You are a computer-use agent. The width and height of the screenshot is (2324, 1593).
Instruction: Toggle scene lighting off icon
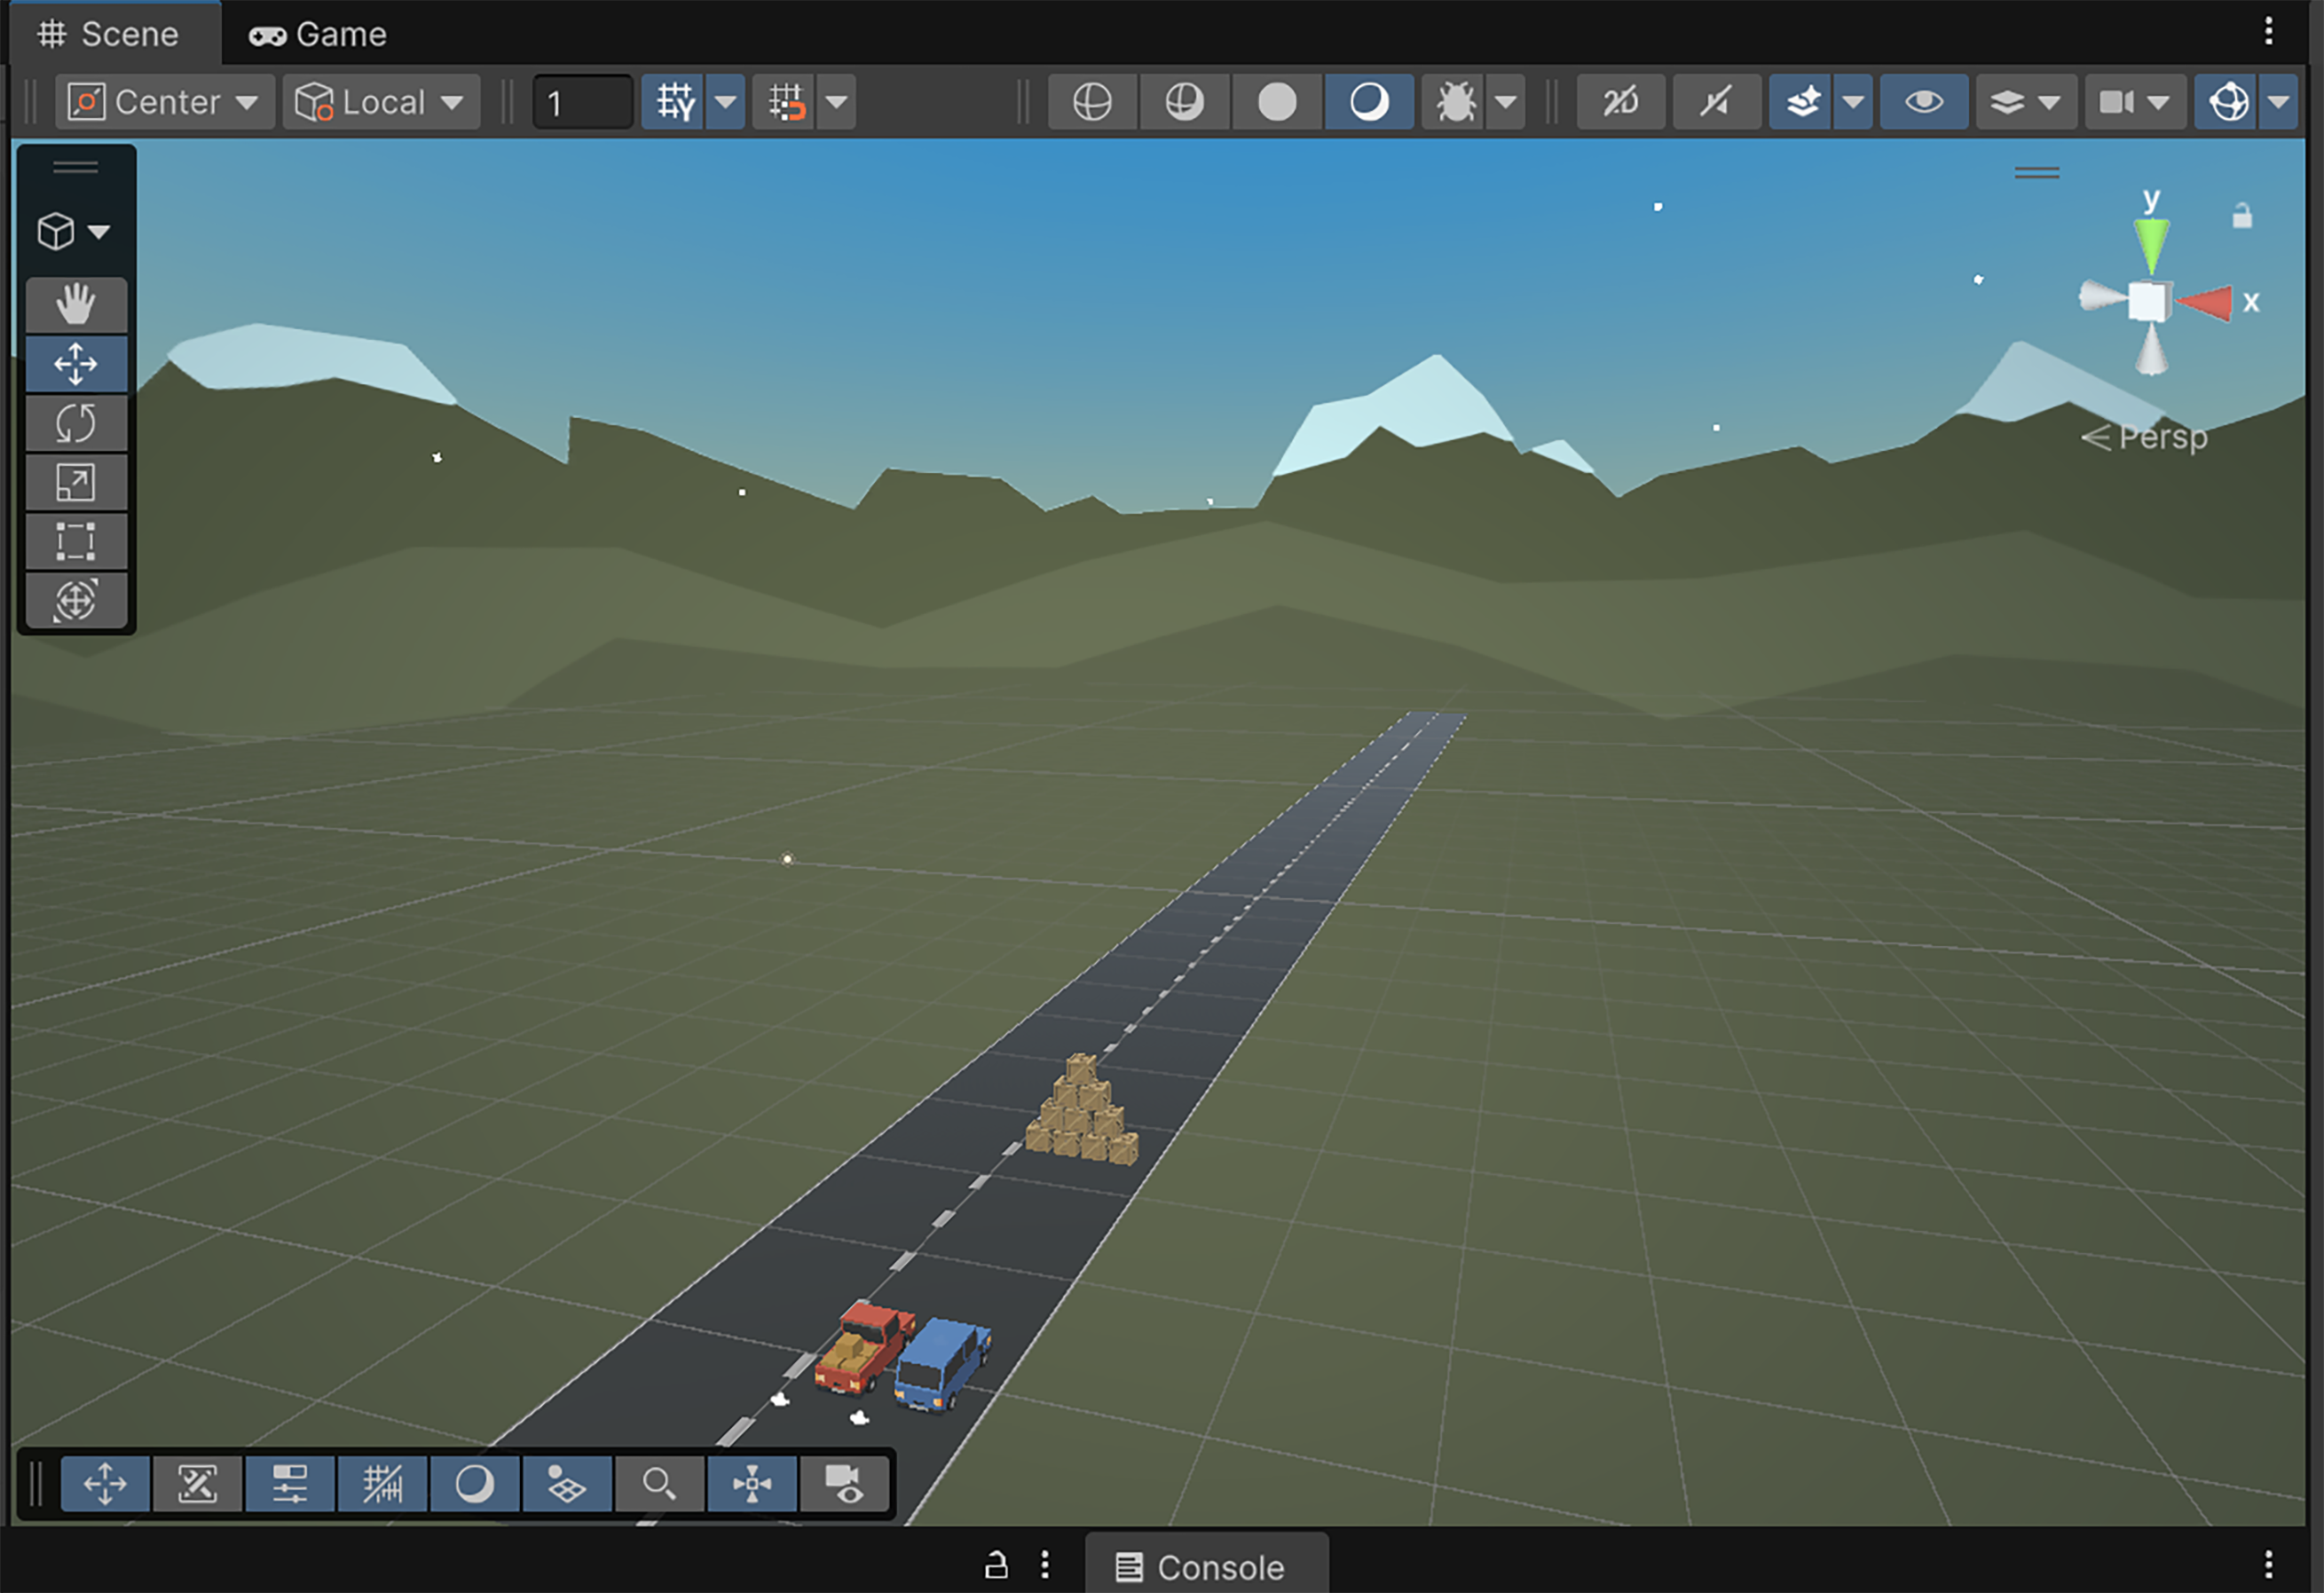coord(1716,102)
